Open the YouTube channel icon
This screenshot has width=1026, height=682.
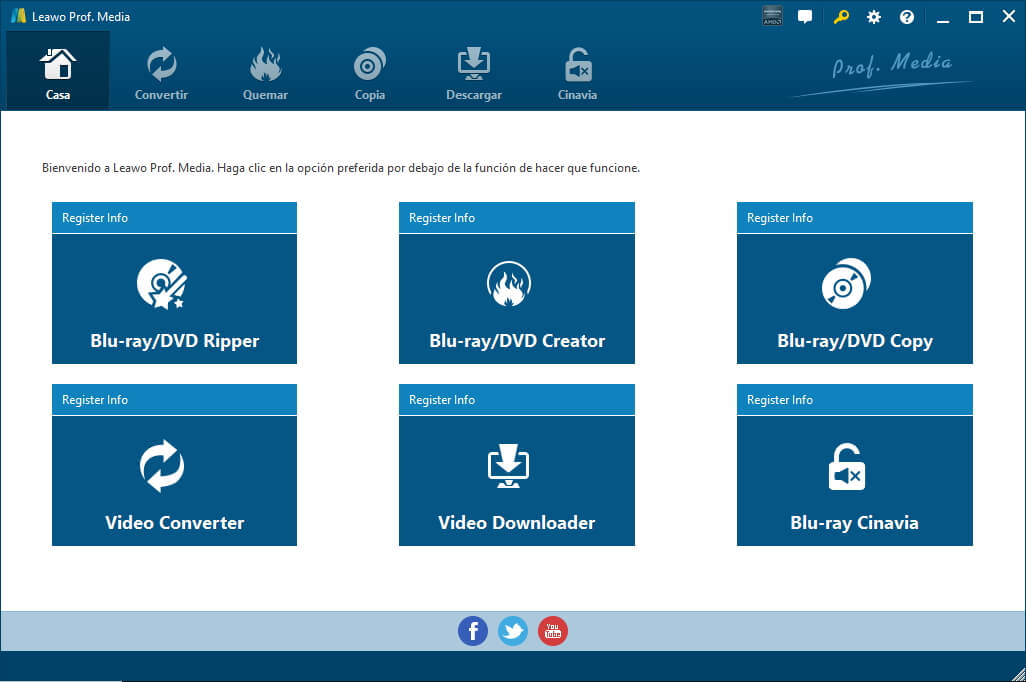point(553,631)
